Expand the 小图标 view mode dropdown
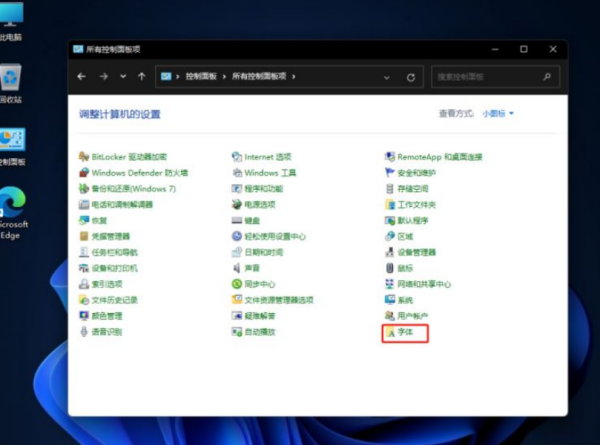 point(498,114)
